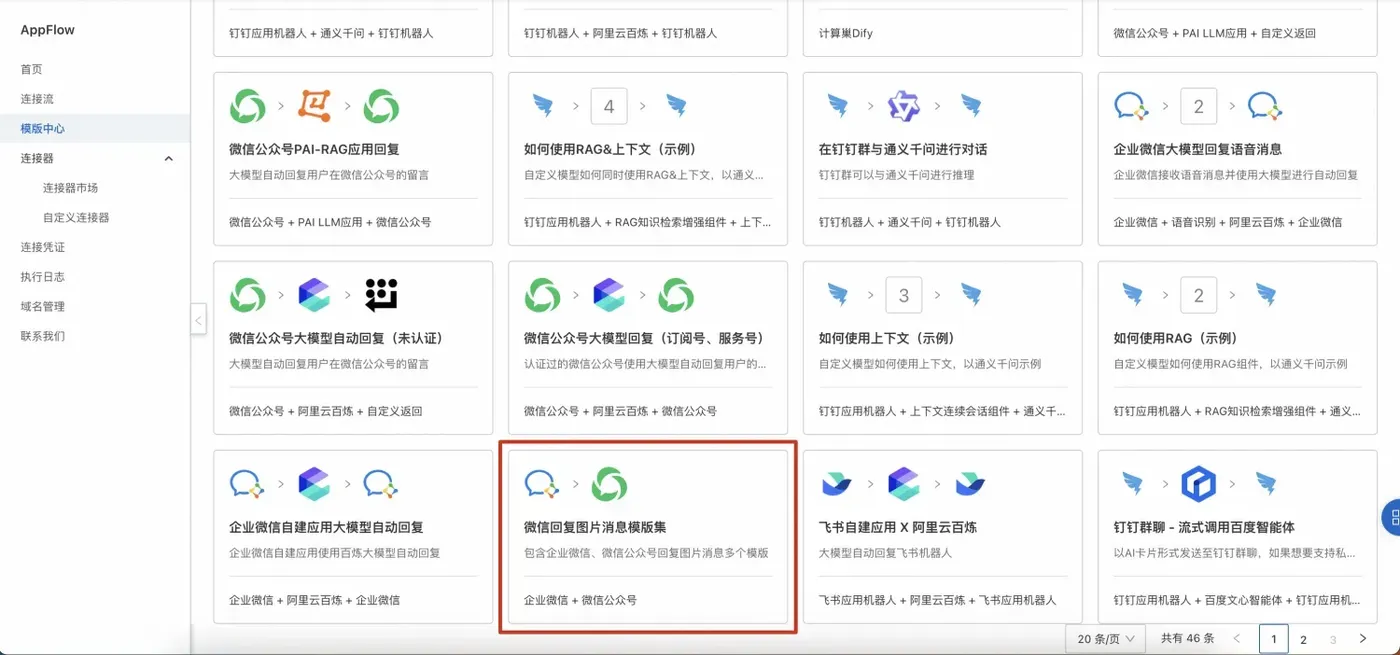The width and height of the screenshot is (1400, 655).
Task: Open the 20 条/页 page size dropdown
Action: coord(1106,638)
